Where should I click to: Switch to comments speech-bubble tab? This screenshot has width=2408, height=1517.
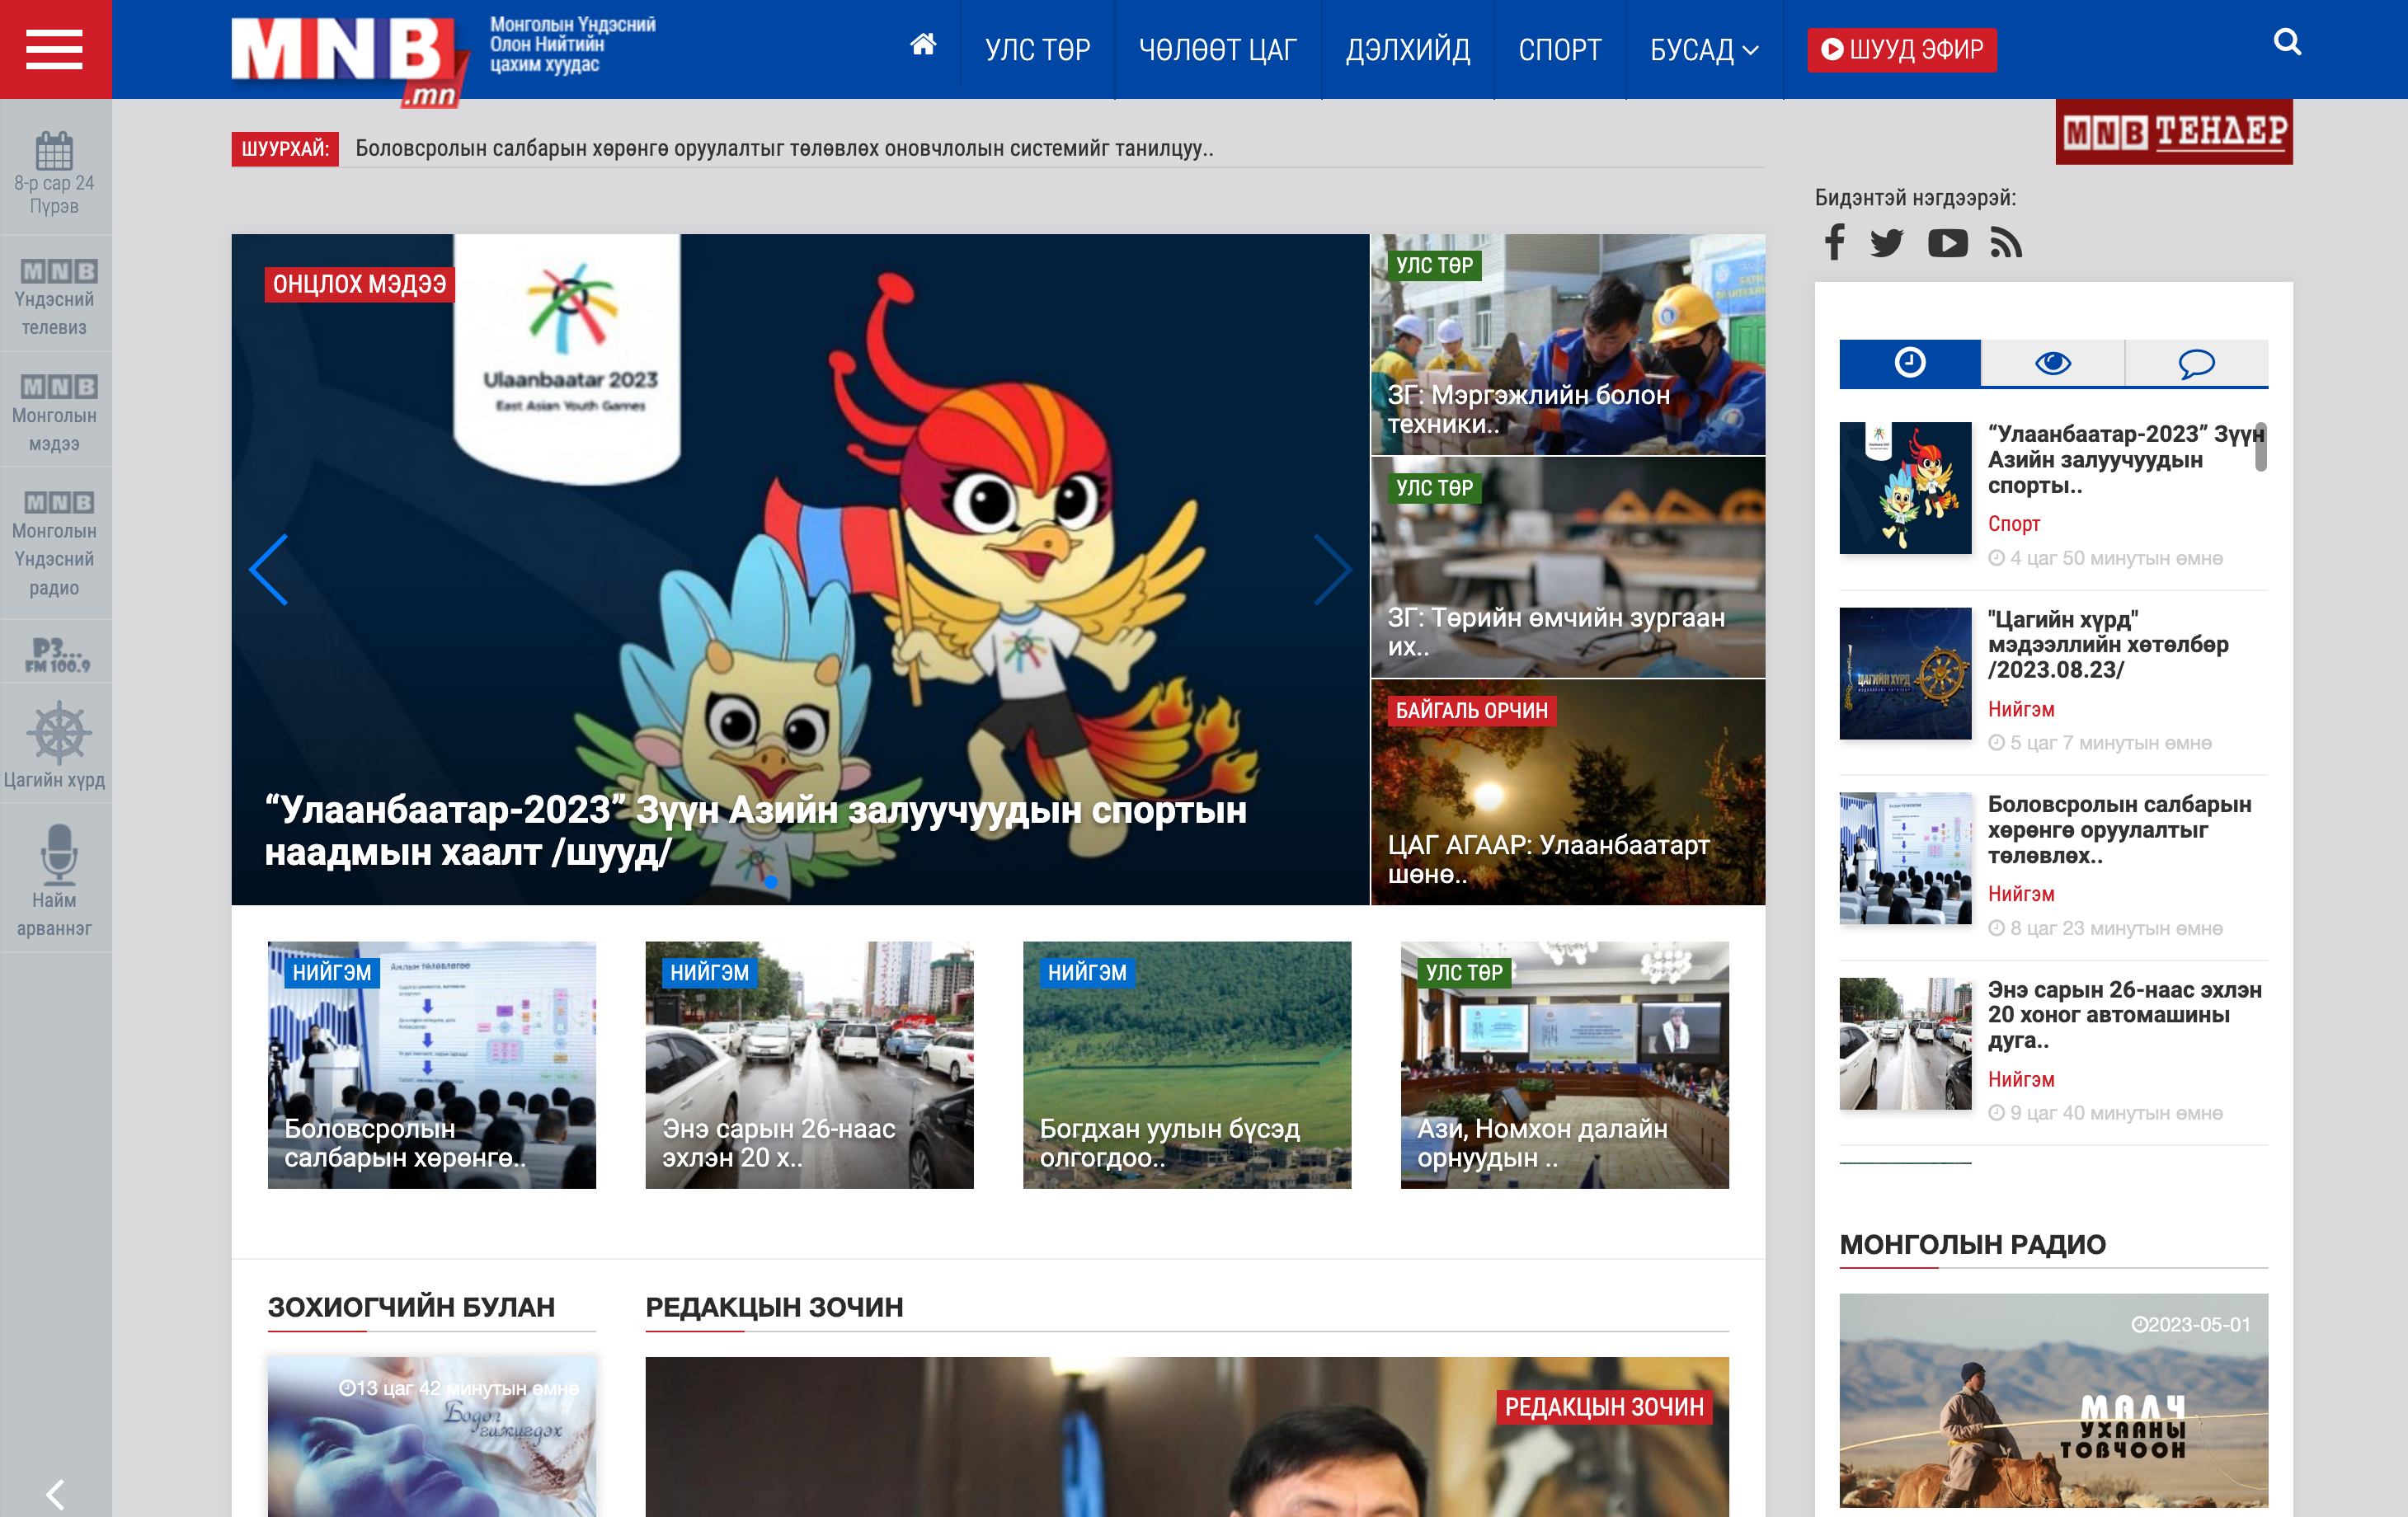pyautogui.click(x=2196, y=363)
